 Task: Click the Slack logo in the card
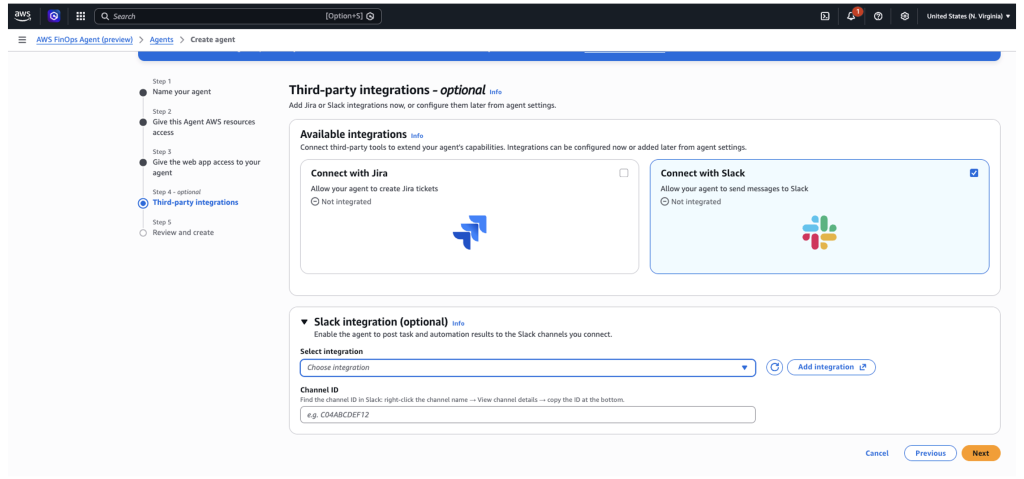[820, 233]
